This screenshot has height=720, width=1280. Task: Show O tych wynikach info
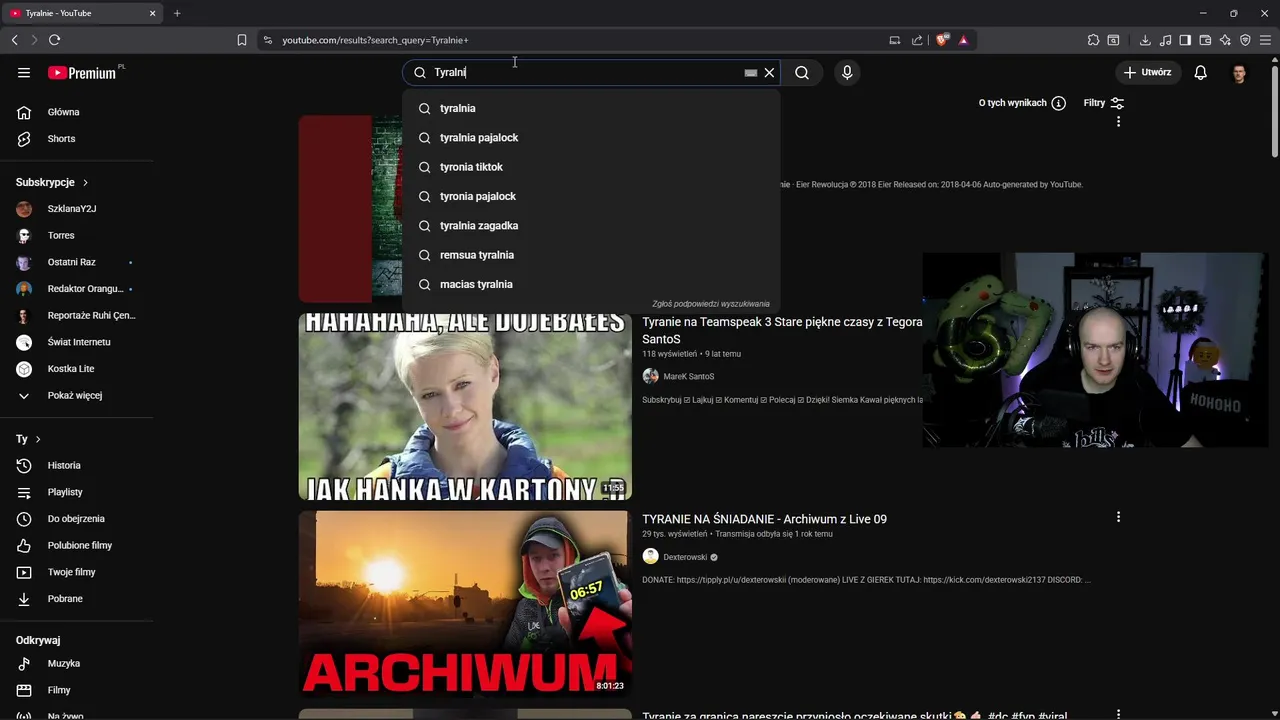click(x=1022, y=103)
